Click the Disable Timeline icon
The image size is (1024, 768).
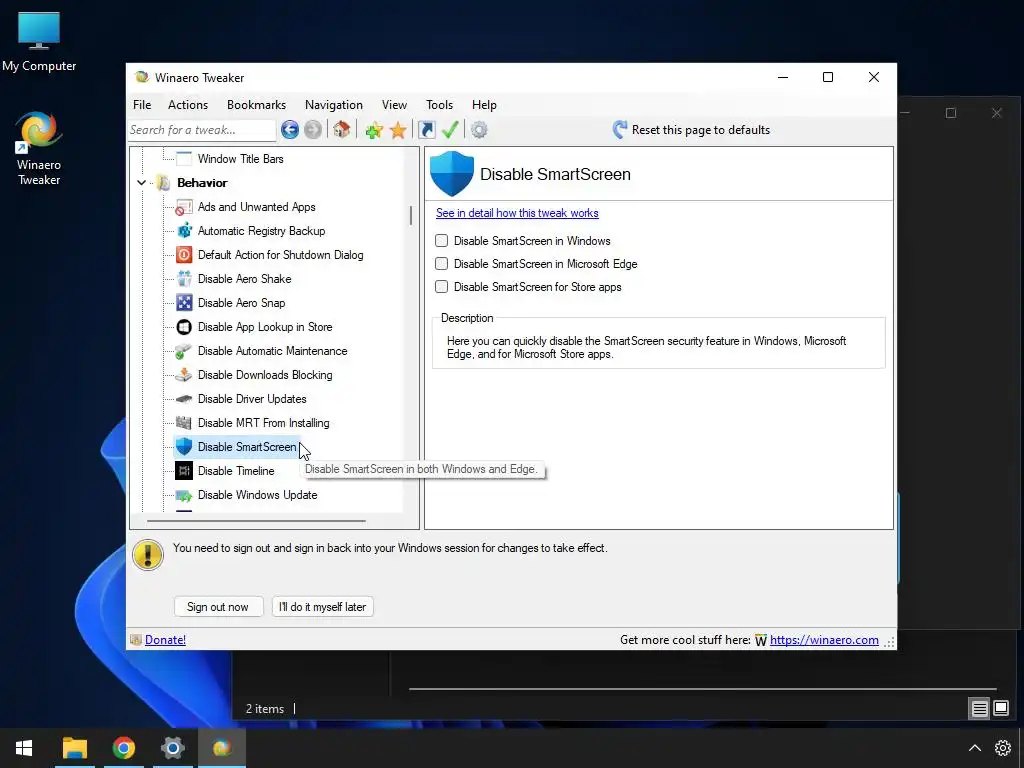tap(184, 471)
